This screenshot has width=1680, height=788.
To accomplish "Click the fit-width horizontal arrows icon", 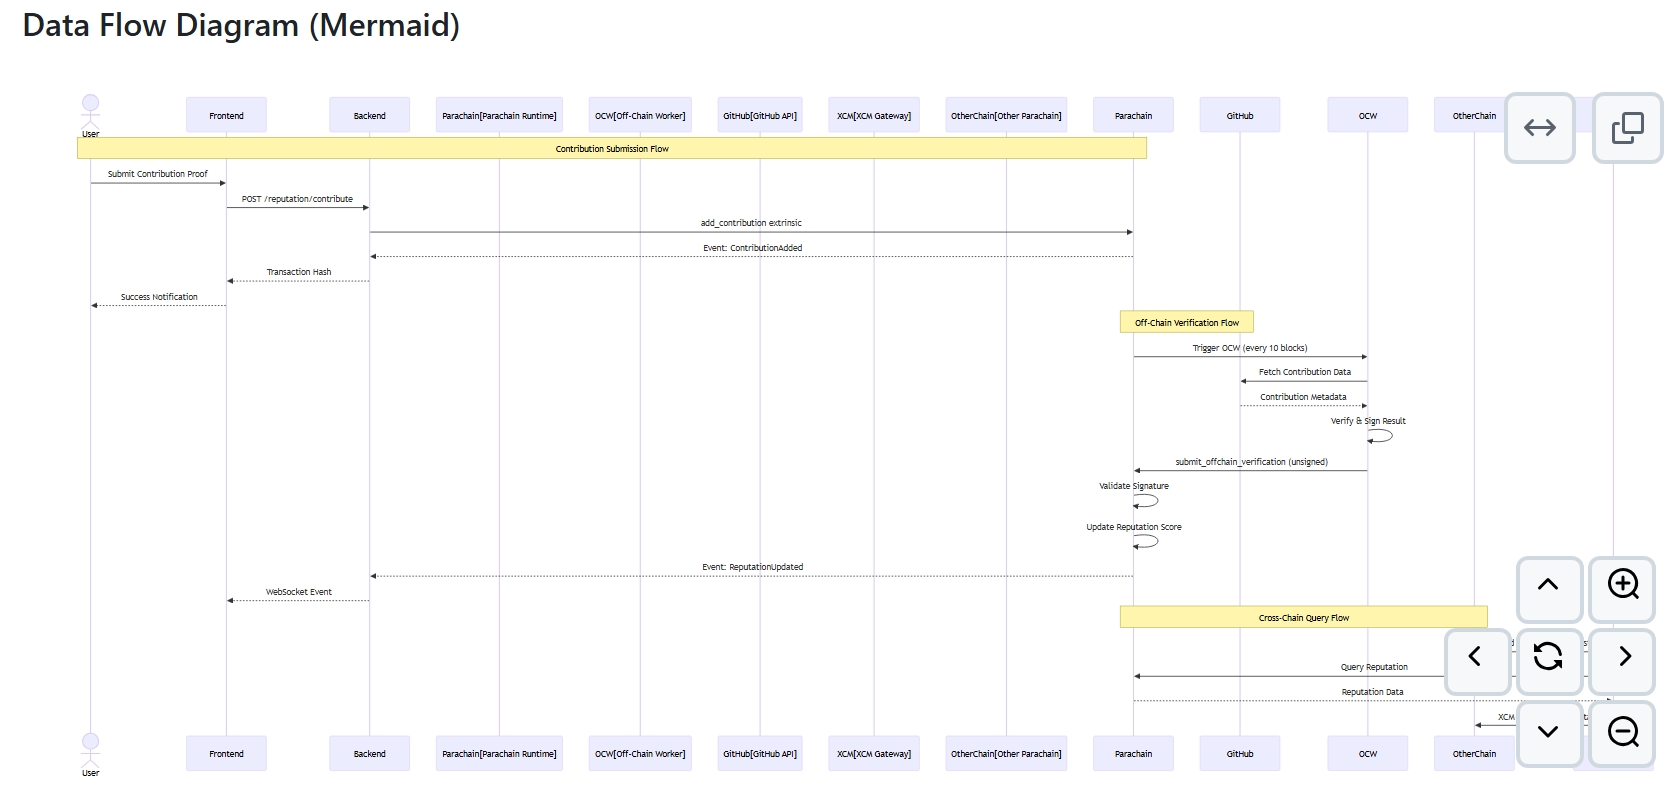I will (x=1539, y=128).
